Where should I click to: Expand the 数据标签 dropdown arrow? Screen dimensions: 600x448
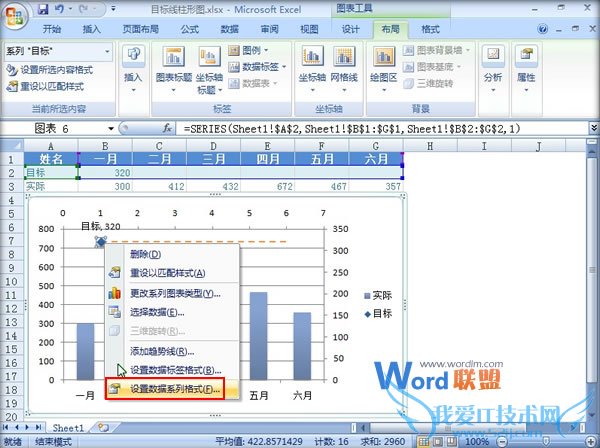click(x=284, y=67)
